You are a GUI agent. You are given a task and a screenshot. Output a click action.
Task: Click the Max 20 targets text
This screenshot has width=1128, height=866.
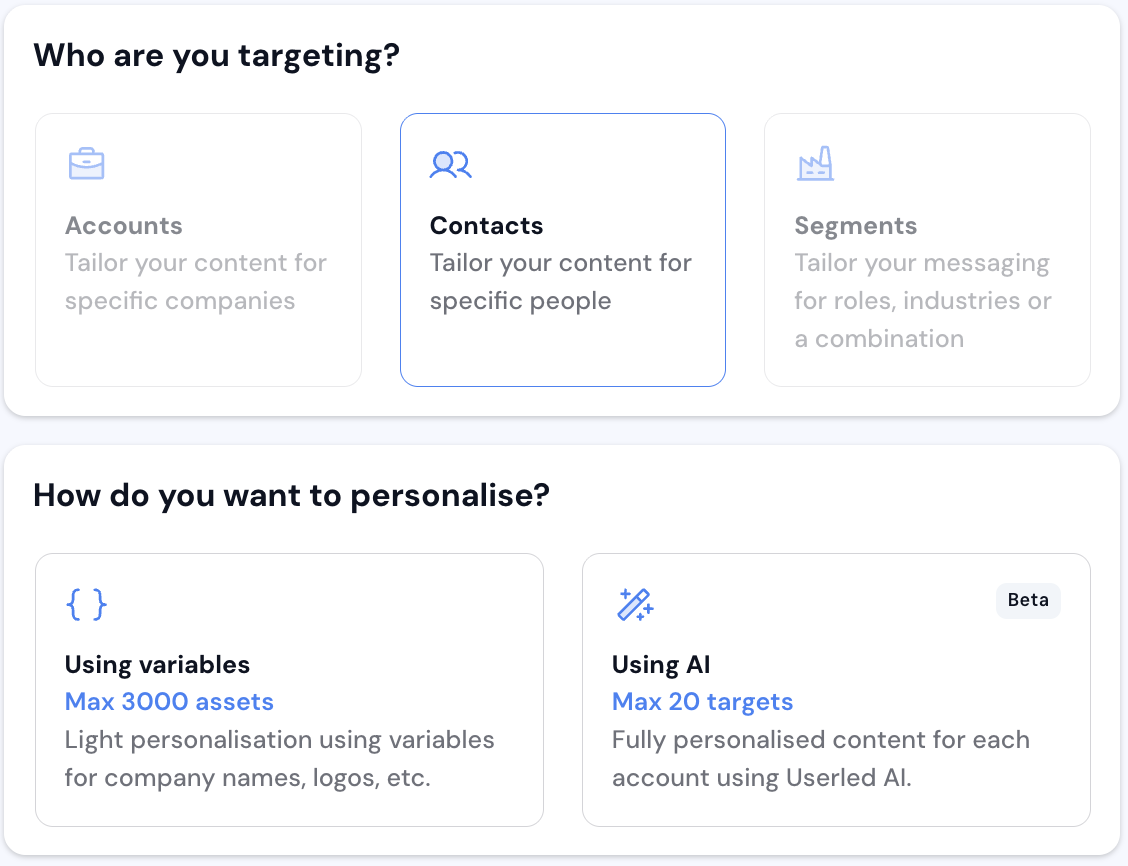point(702,702)
